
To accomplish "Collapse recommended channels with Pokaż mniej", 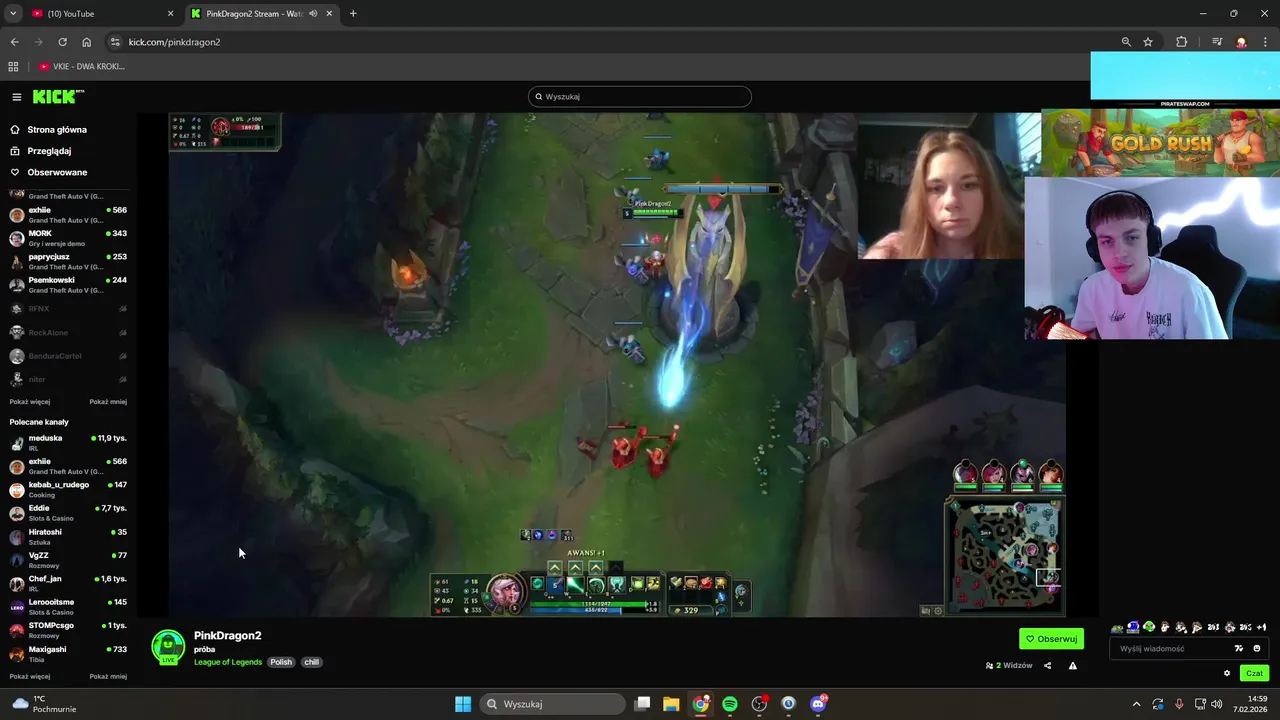I will click(108, 677).
